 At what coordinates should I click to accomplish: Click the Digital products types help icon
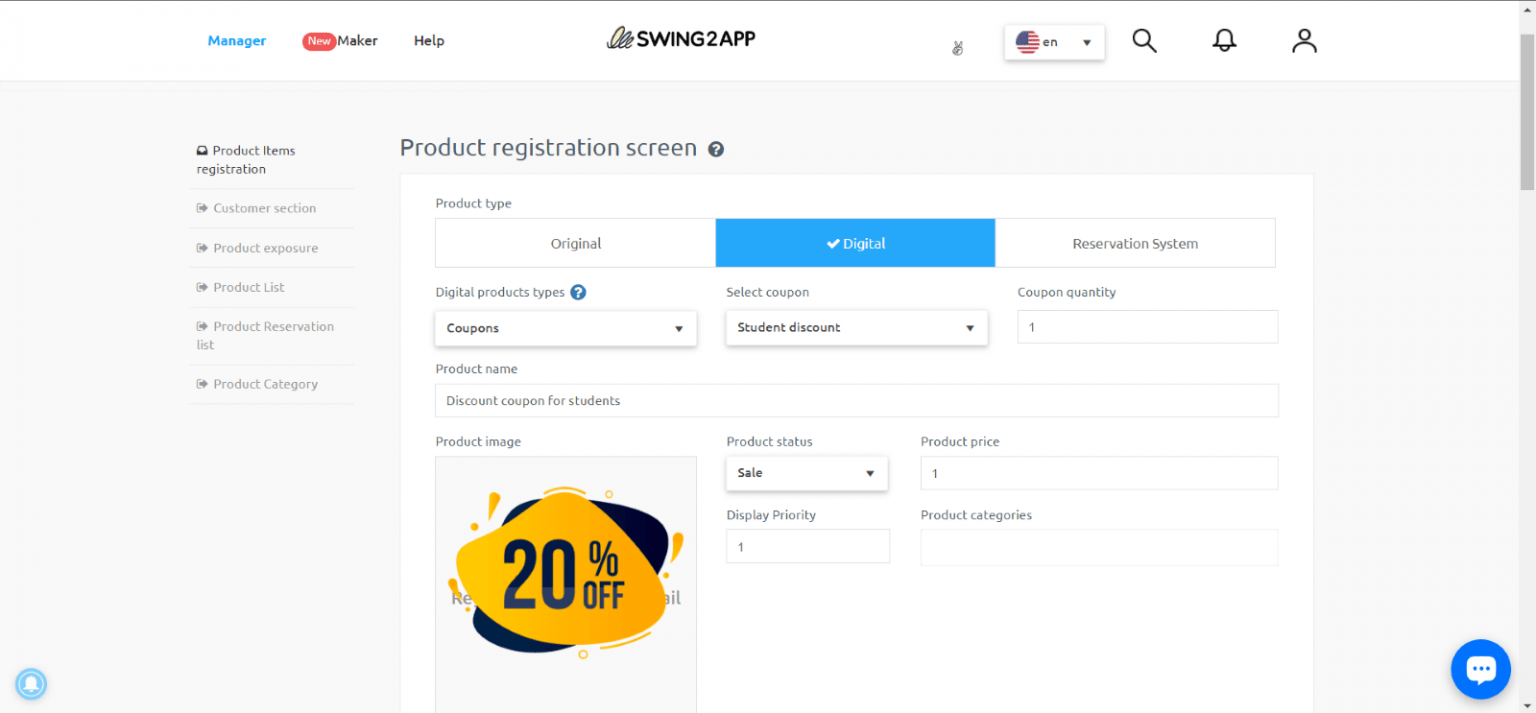578,293
